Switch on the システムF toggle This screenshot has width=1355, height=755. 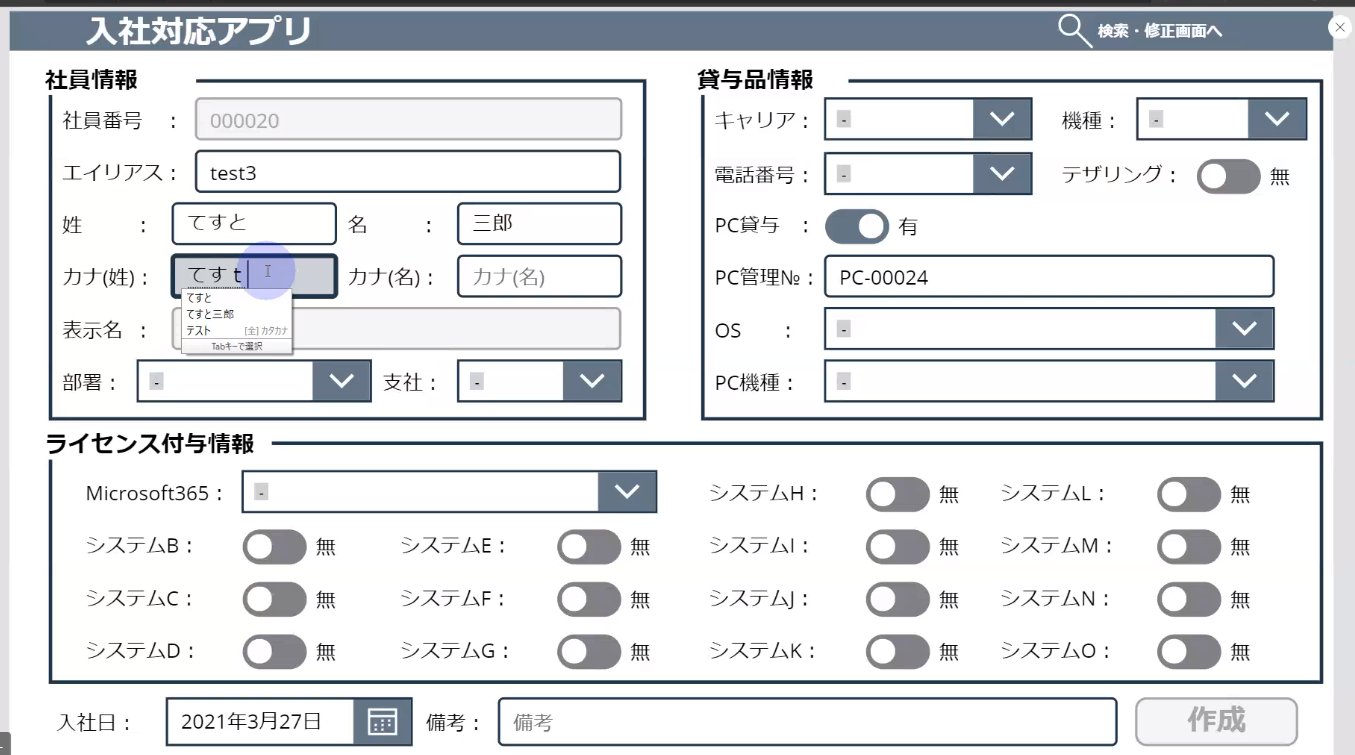(589, 599)
